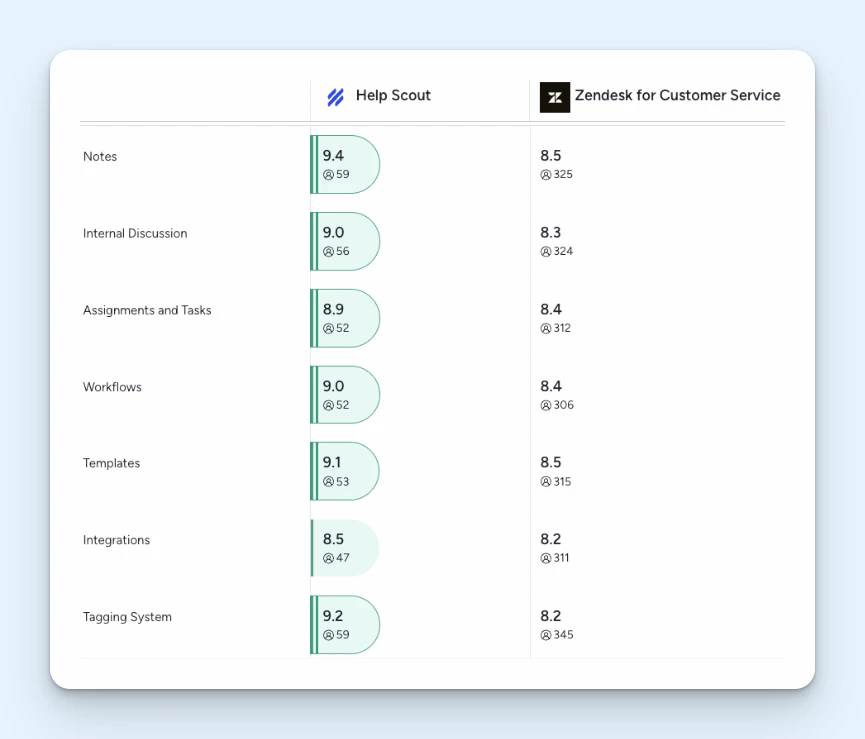Screen dimensions: 865x739
Task: Click the reviewer icon beside count 324
Action: pos(546,251)
